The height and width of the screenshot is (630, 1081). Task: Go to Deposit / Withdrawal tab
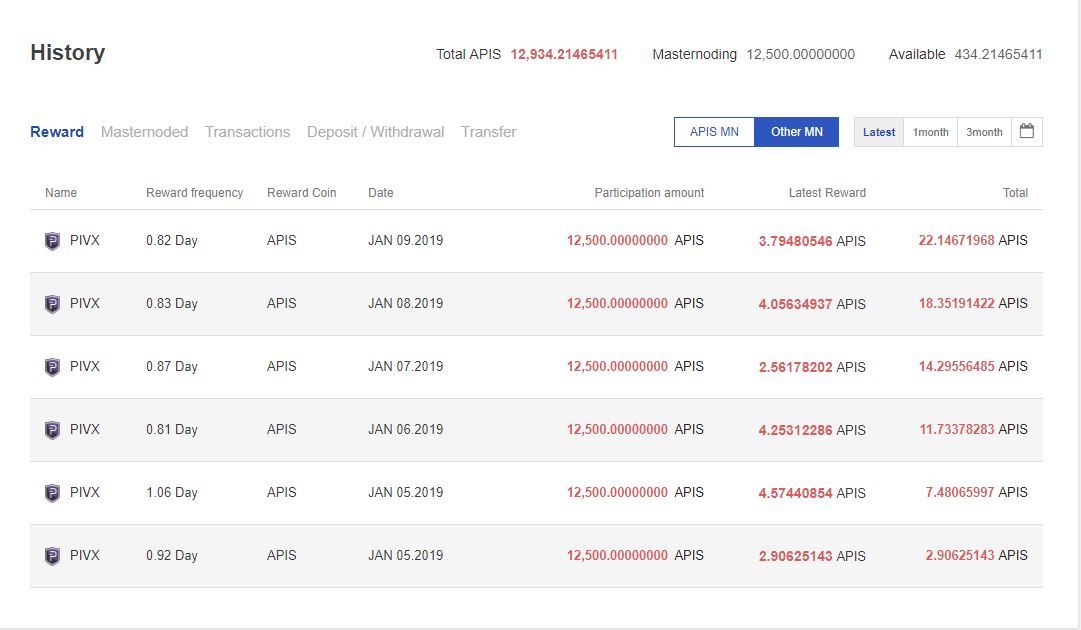point(375,132)
